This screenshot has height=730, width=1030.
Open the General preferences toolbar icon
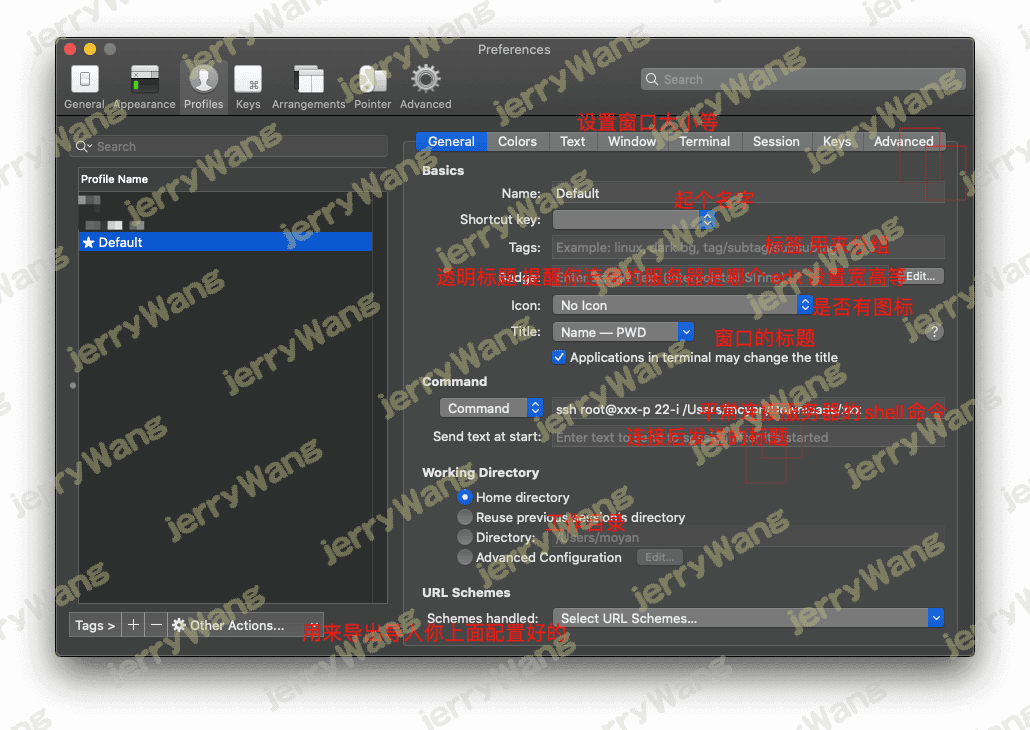pyautogui.click(x=84, y=86)
